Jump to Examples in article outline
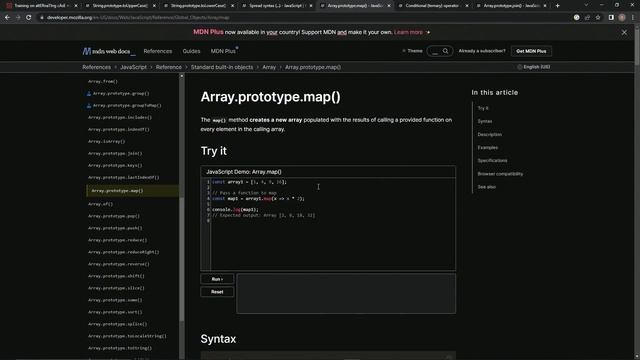Image resolution: width=640 pixels, height=360 pixels. point(487,147)
